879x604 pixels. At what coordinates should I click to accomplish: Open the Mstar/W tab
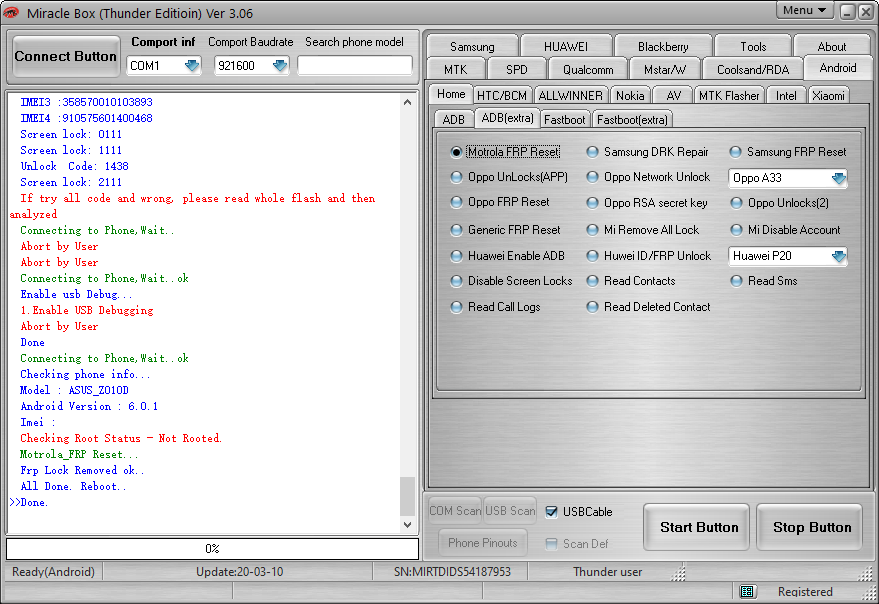click(665, 70)
